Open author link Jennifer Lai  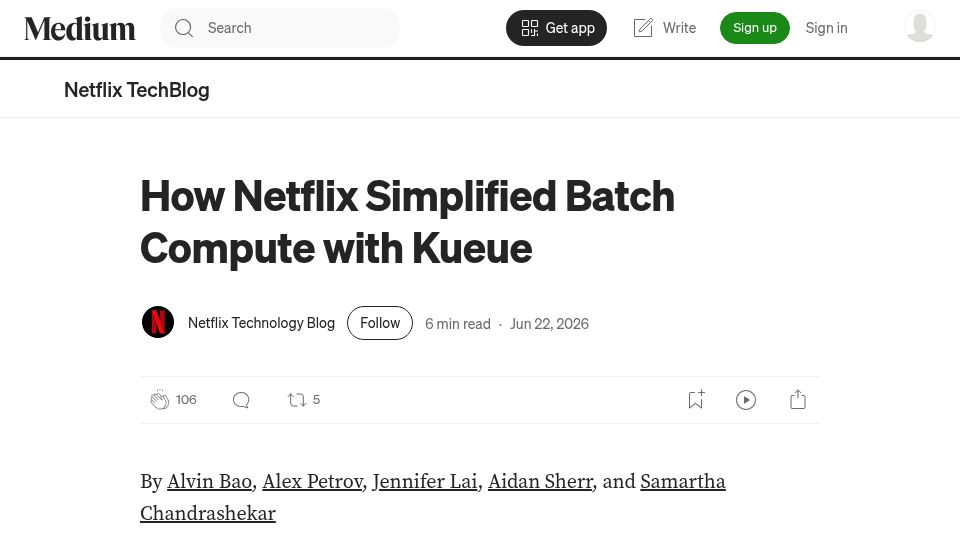click(x=425, y=482)
